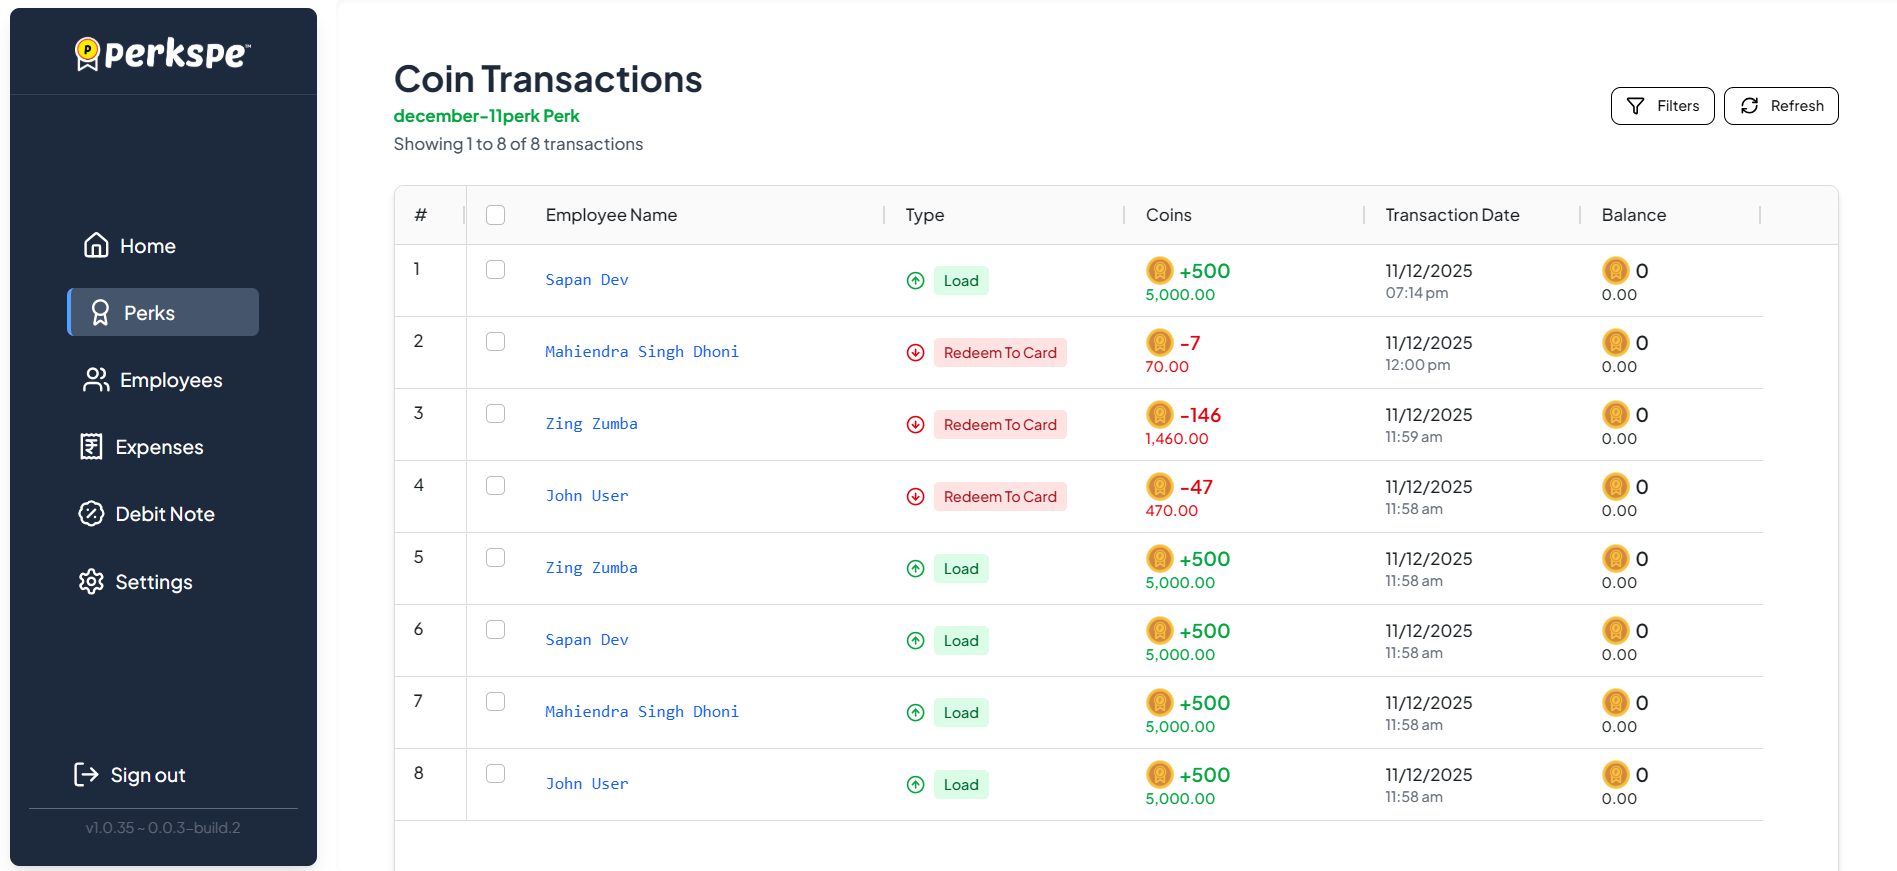Click the Home house icon
Image resolution: width=1897 pixels, height=871 pixels.
[96, 245]
